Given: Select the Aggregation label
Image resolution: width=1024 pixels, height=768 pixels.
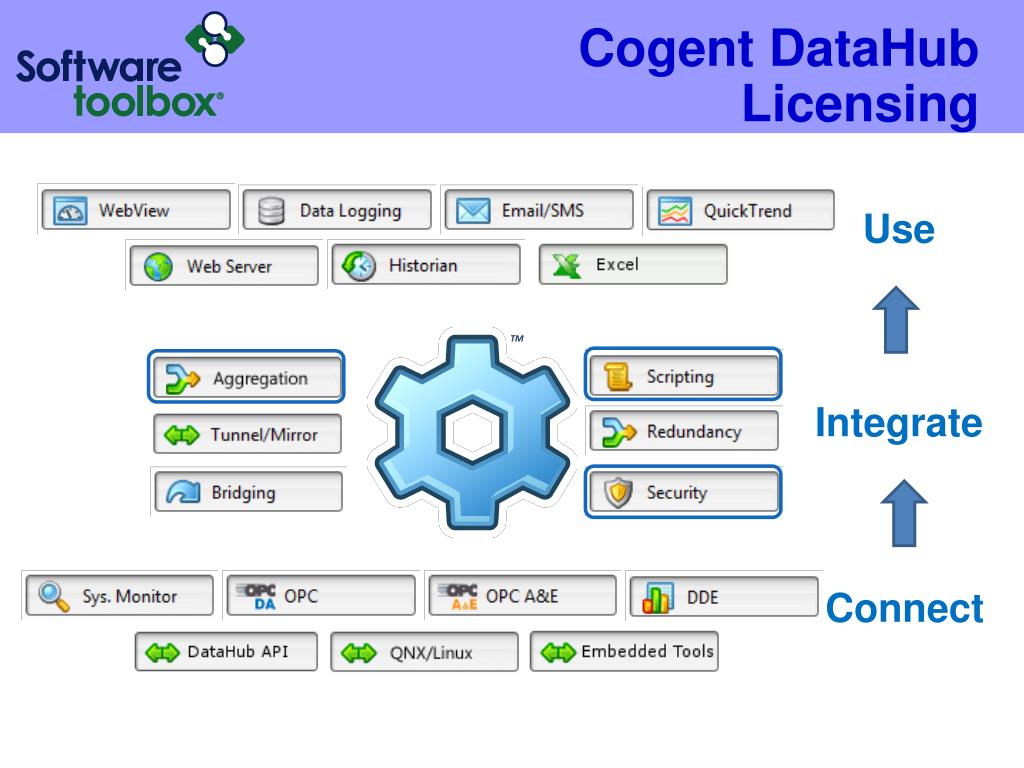Looking at the screenshot, I should pos(261,379).
